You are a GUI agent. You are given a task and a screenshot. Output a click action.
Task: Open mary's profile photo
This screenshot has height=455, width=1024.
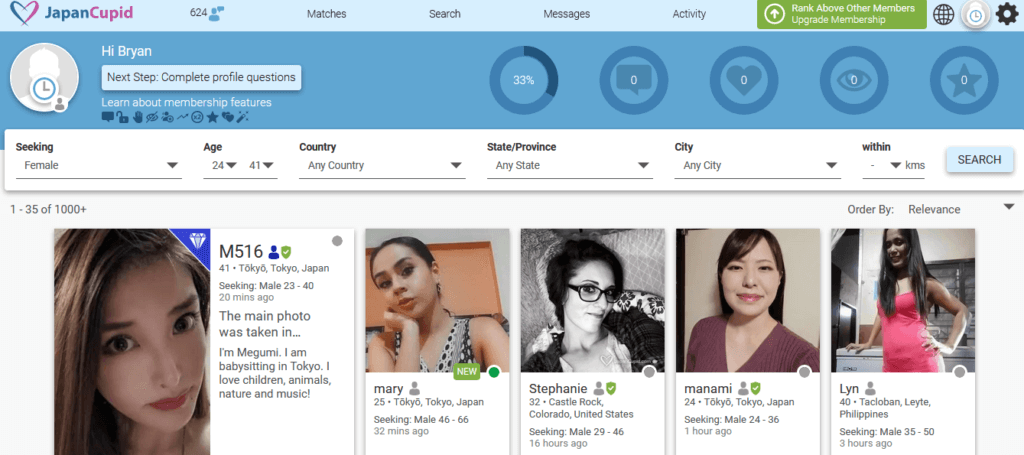pos(437,300)
